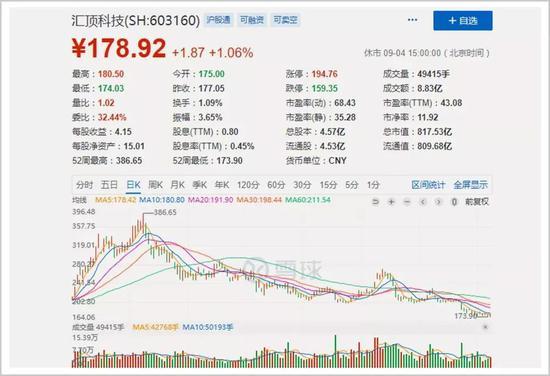This screenshot has height=376, width=550.
Task: Switch to 日K chart tab
Action: pyautogui.click(x=133, y=185)
